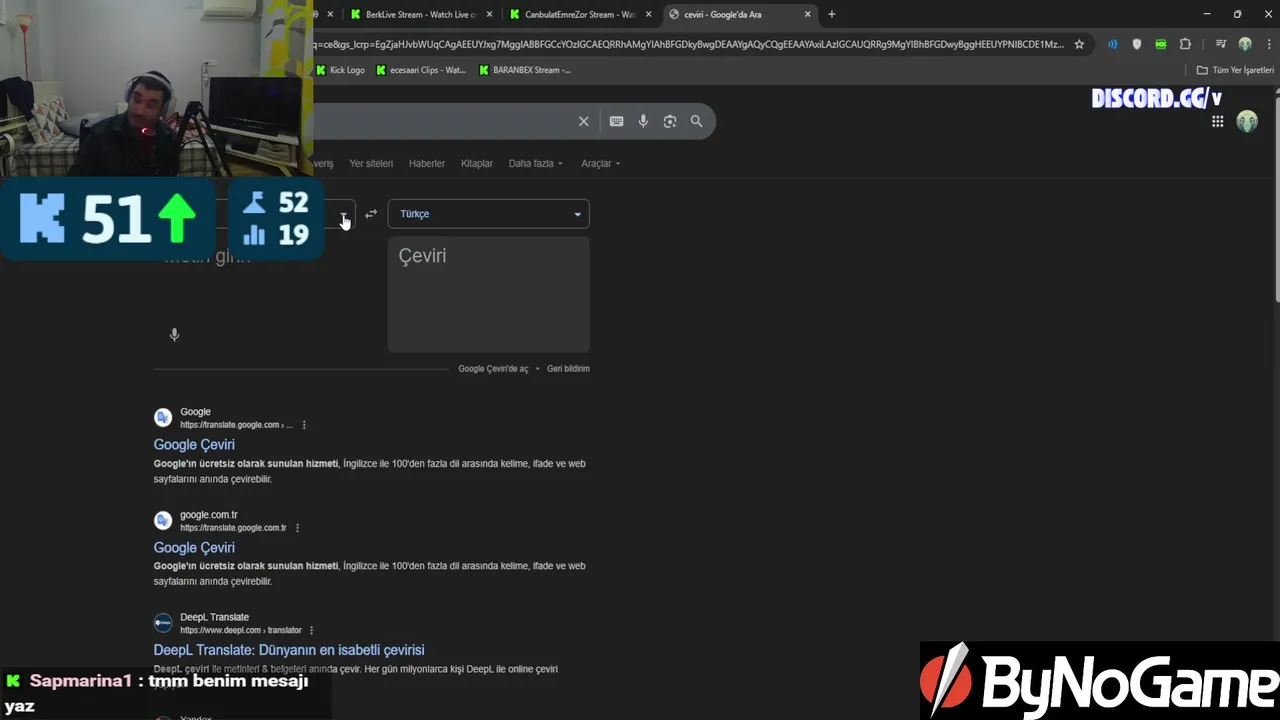
Task: Click the https://www.deepl.com › translator URL text
Action: pos(241,630)
